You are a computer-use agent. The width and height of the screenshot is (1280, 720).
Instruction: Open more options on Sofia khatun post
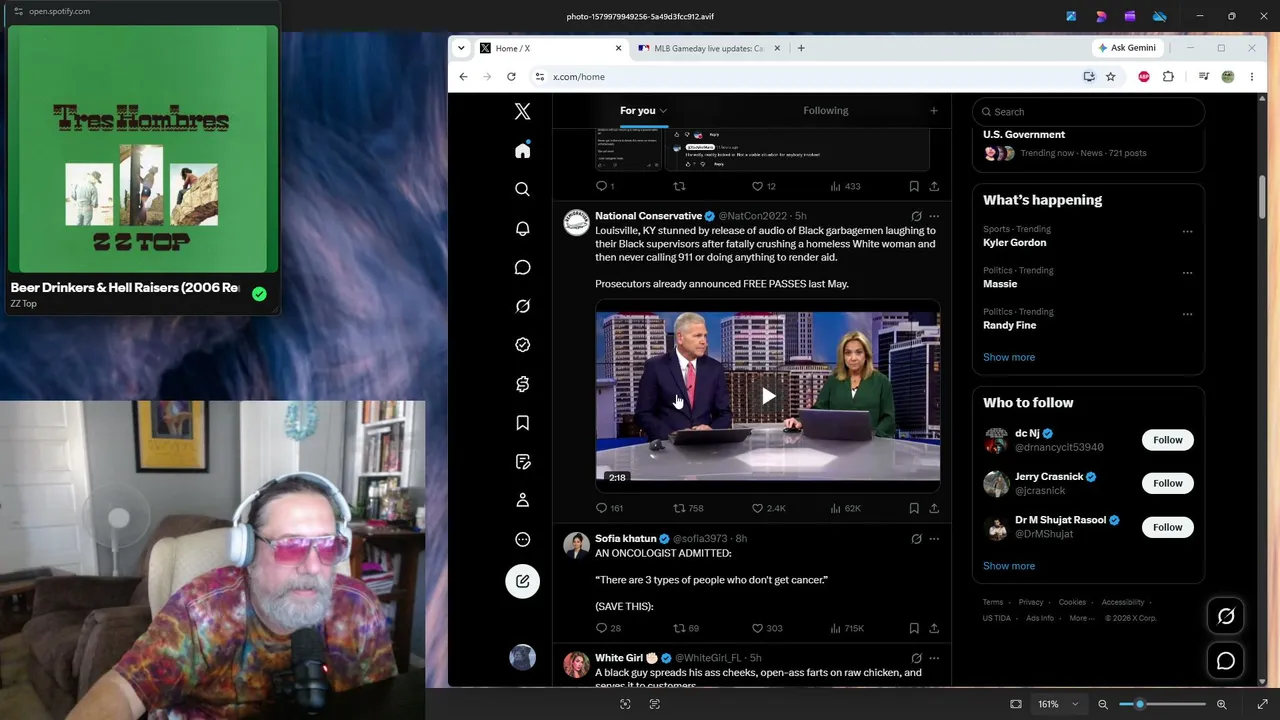pyautogui.click(x=934, y=539)
